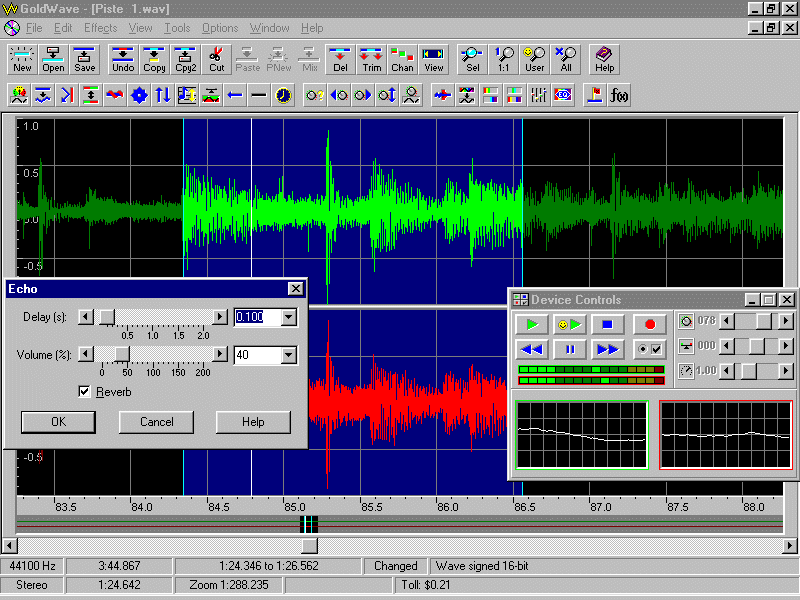Click the Cpy2 toolbar button

(x=185, y=60)
